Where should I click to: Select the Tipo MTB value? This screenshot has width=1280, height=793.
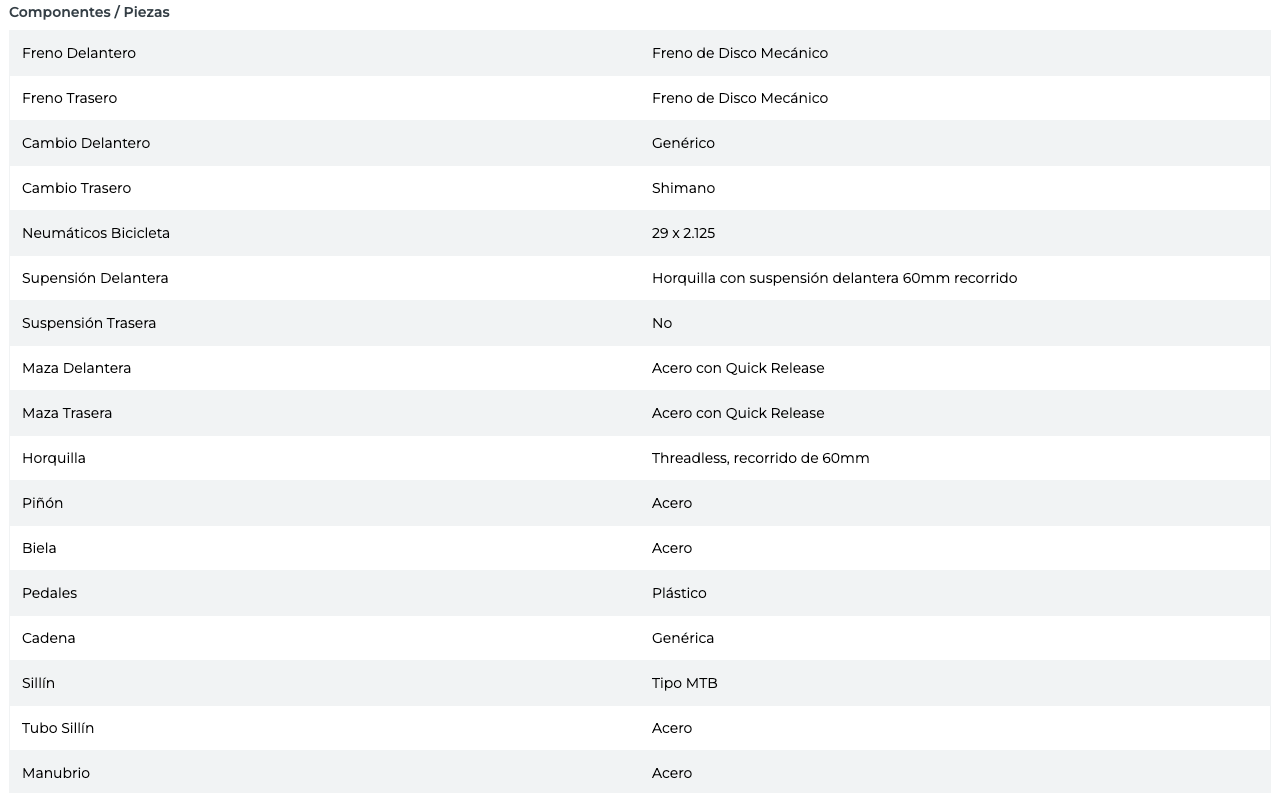point(684,683)
